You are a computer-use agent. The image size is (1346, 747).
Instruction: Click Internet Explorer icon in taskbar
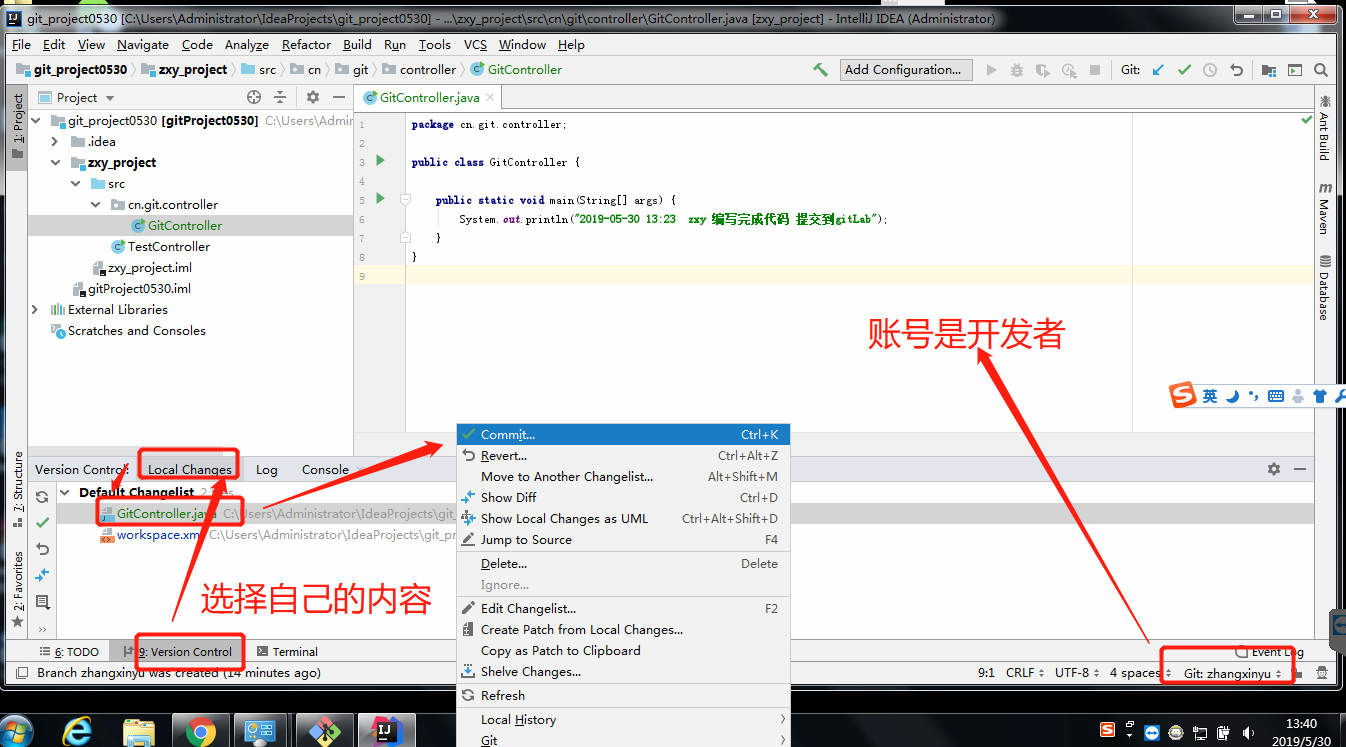[78, 732]
